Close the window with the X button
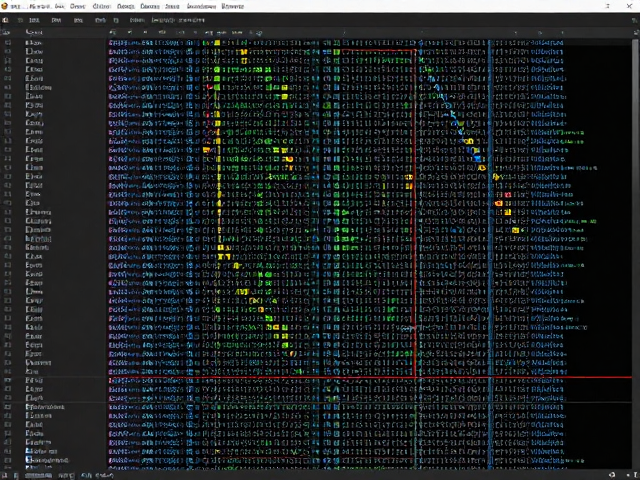 coord(629,6)
